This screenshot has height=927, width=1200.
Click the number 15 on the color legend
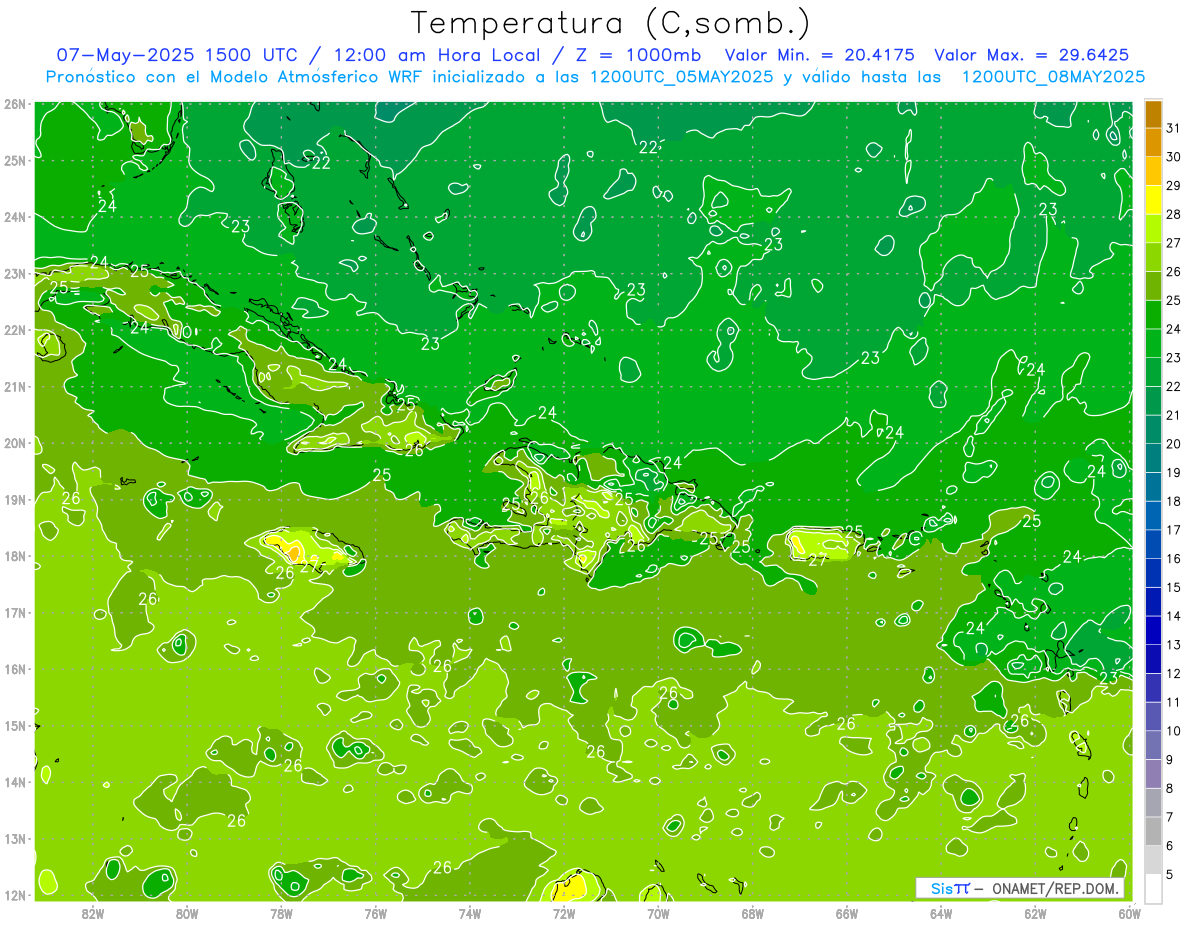(x=1174, y=587)
